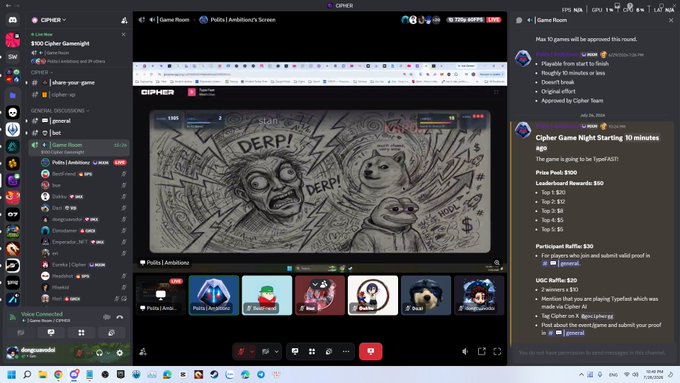This screenshot has width=680, height=383.
Task: Show hidden system tray icons
Action: (581, 374)
